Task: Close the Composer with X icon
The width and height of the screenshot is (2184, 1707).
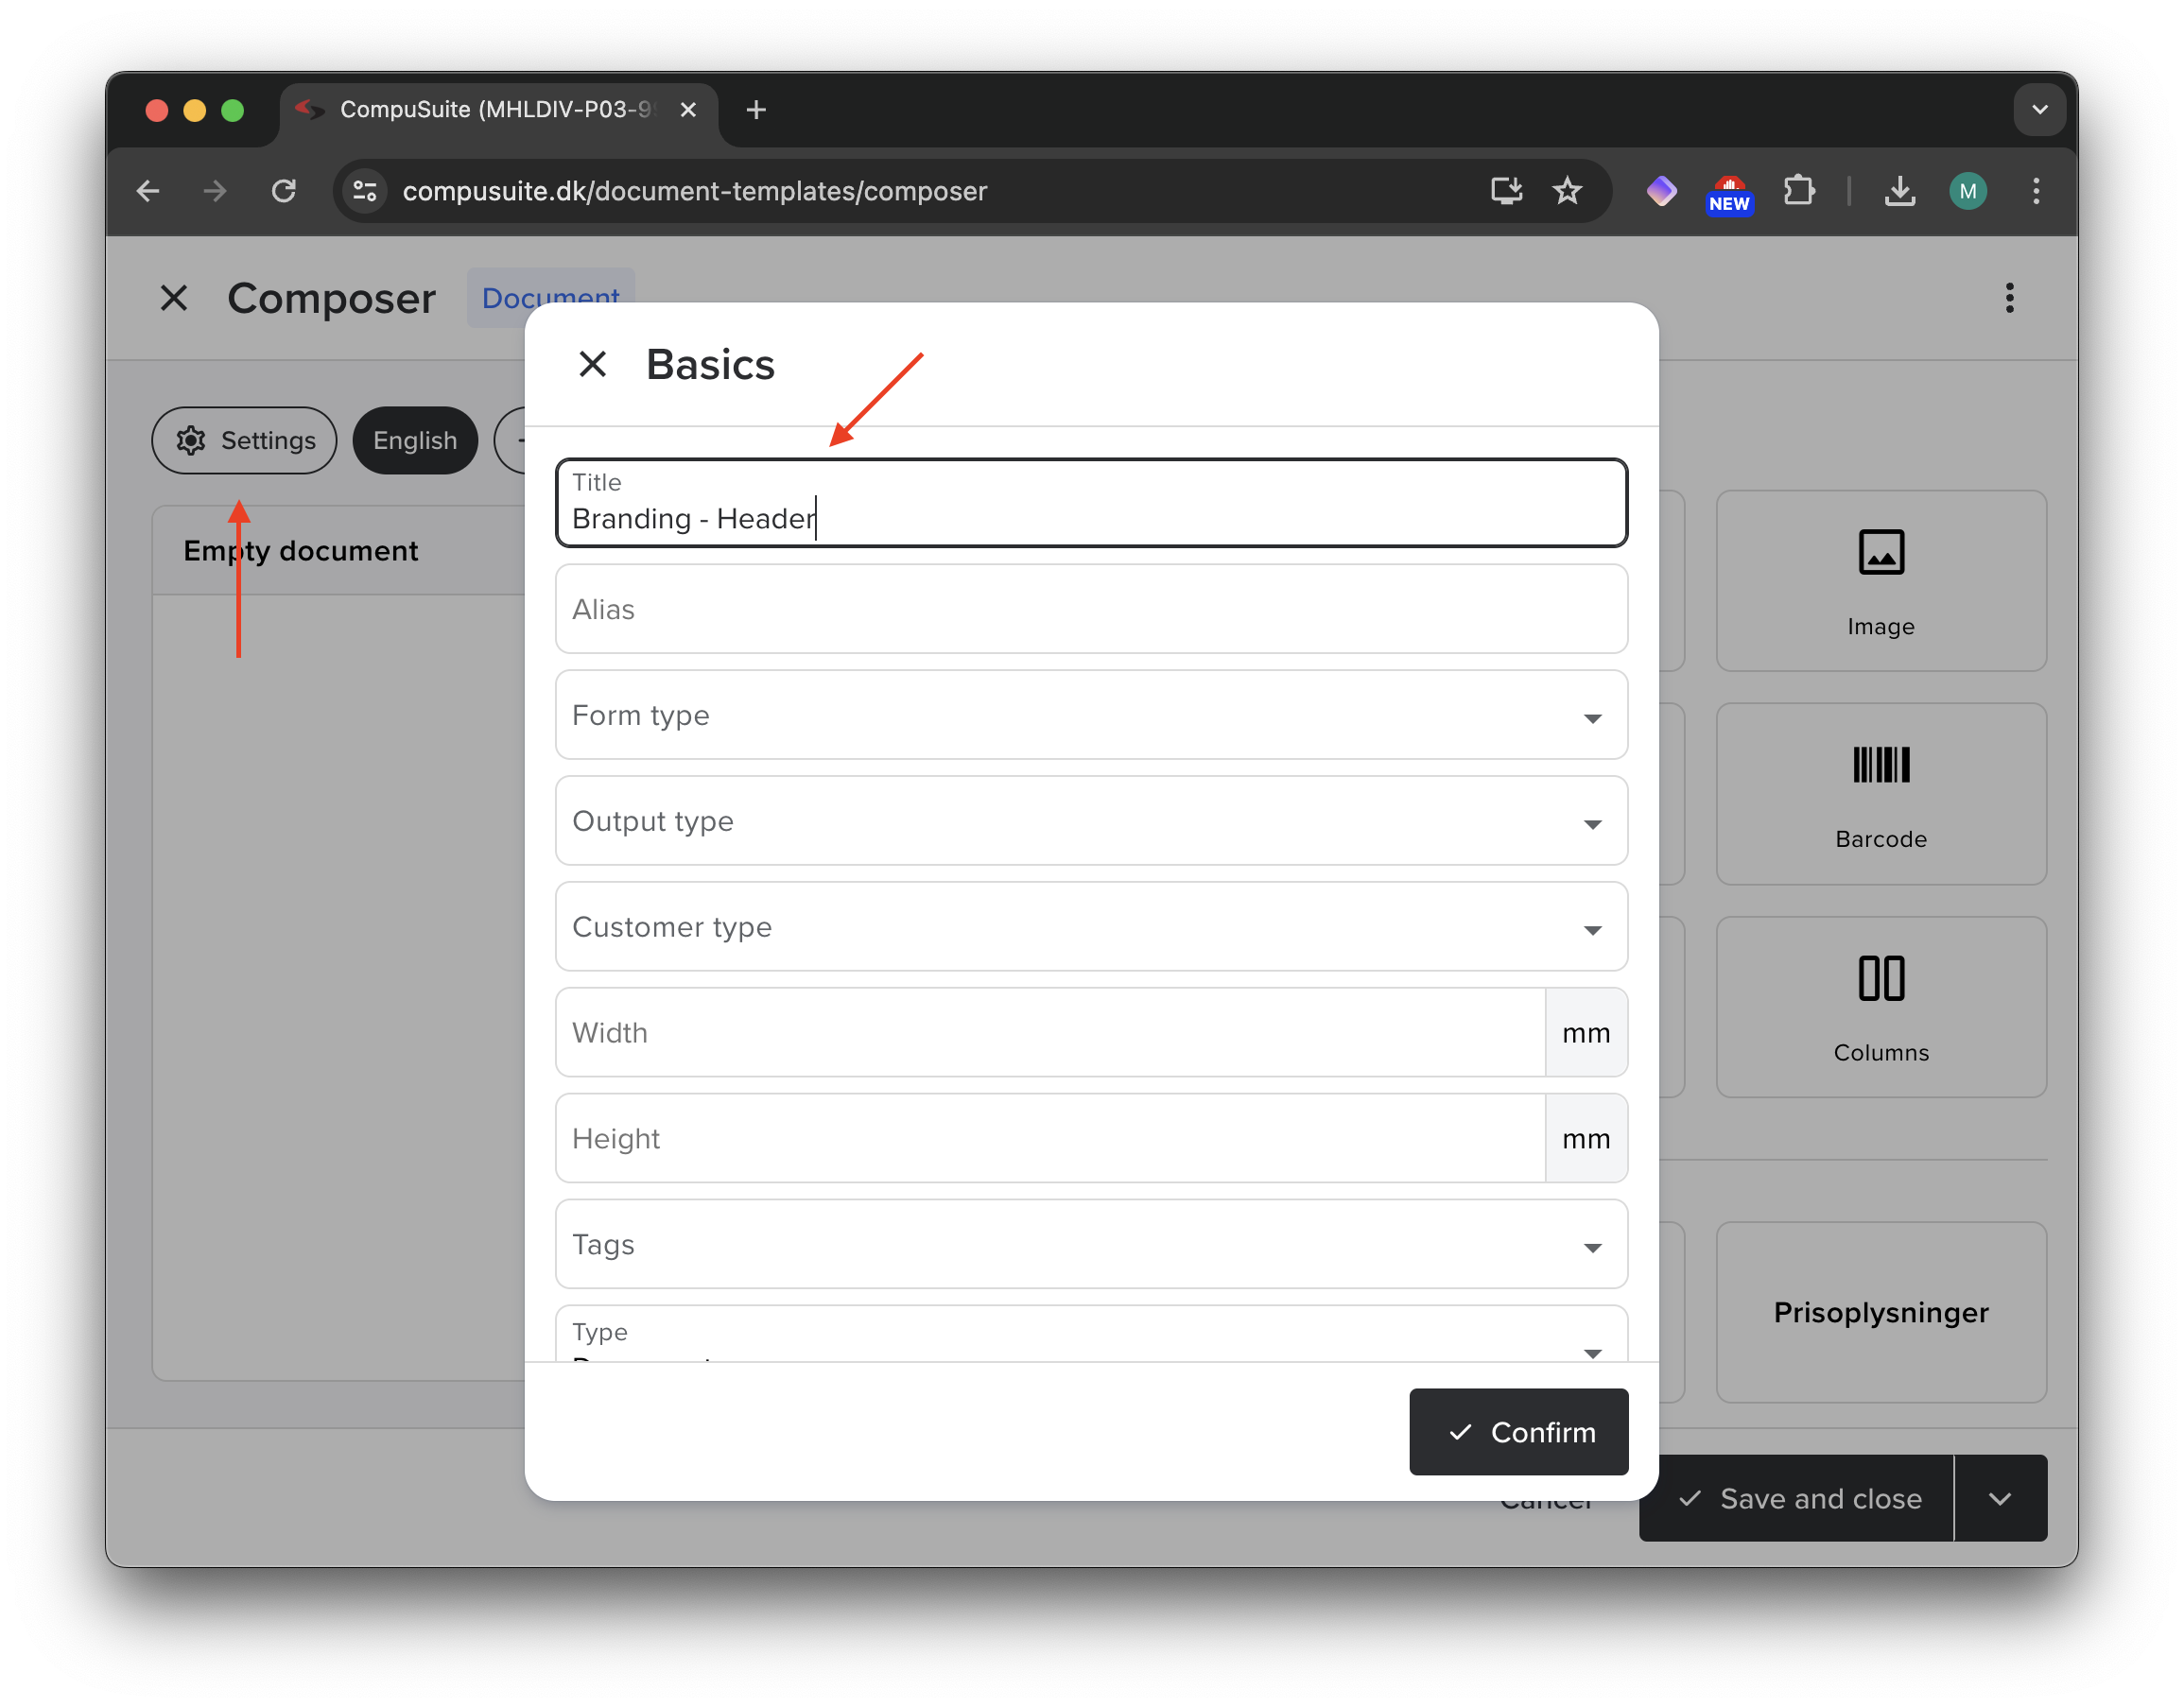Action: pos(174,298)
